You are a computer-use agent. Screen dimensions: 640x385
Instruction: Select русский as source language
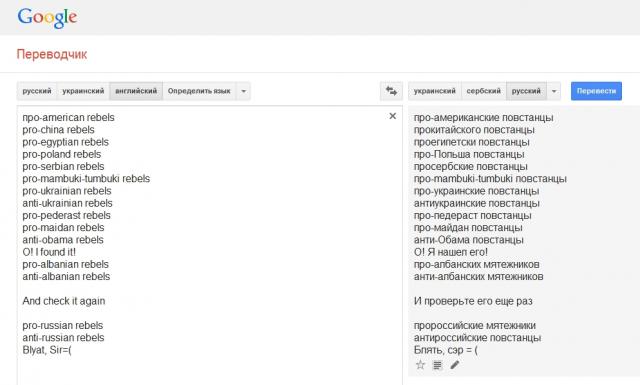click(x=37, y=91)
